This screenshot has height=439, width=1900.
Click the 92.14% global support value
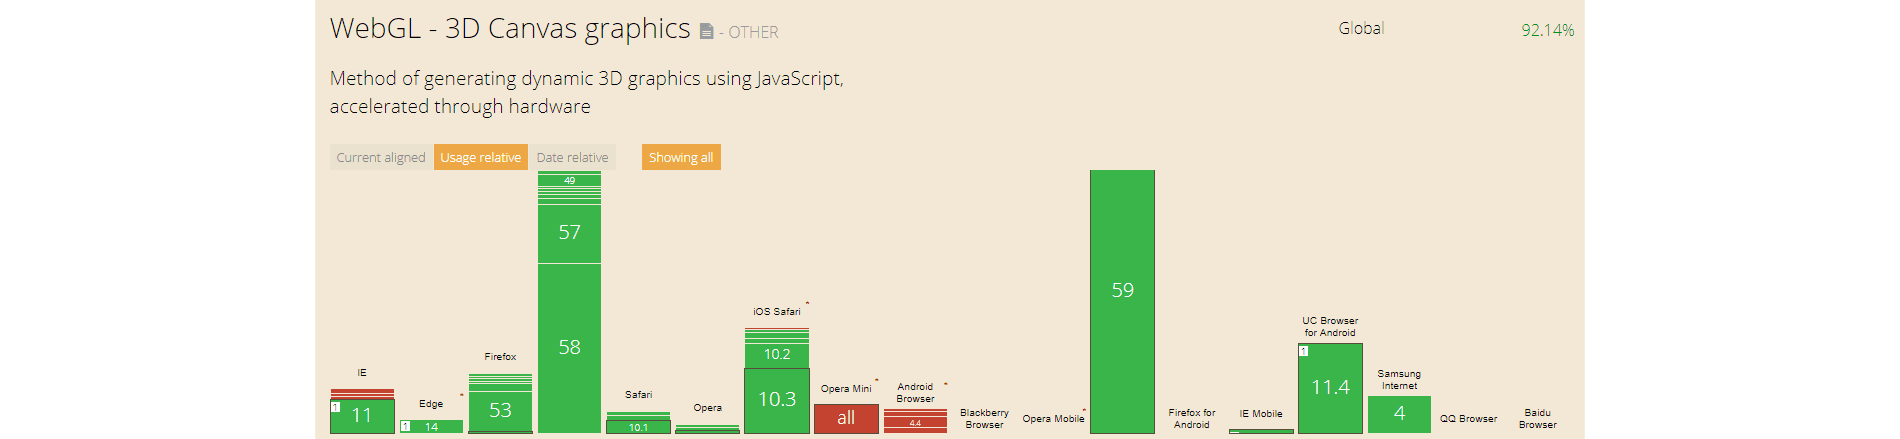[1548, 30]
